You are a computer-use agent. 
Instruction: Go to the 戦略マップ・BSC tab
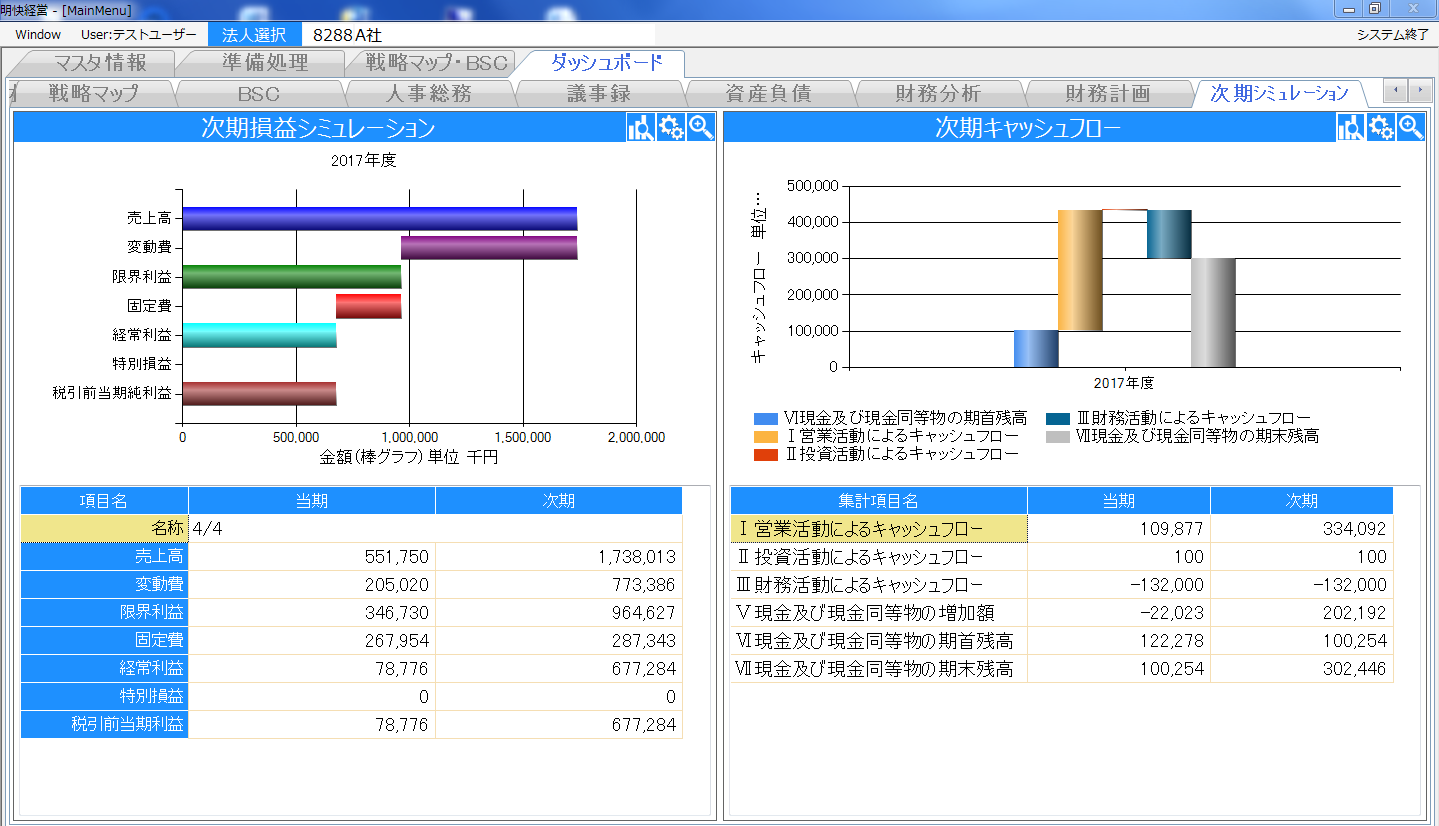436,63
